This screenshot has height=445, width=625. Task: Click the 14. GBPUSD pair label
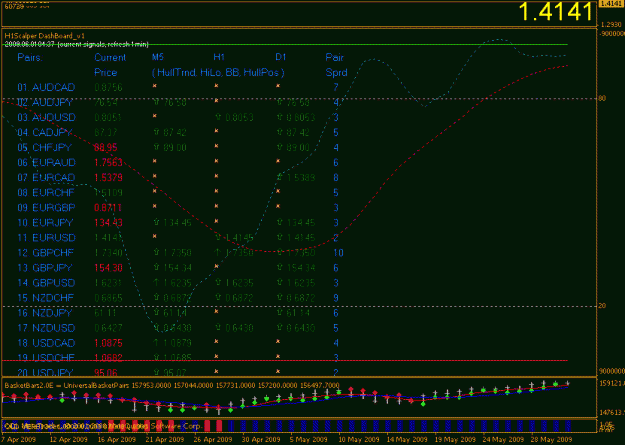tap(46, 283)
